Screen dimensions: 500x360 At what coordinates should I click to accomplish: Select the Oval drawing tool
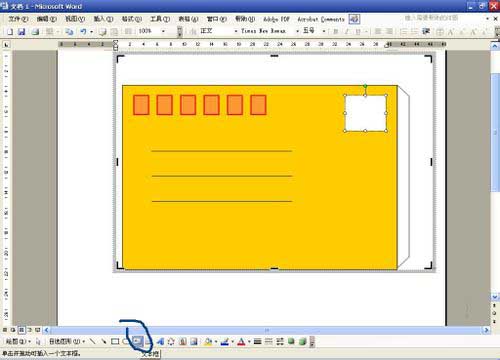(125, 341)
